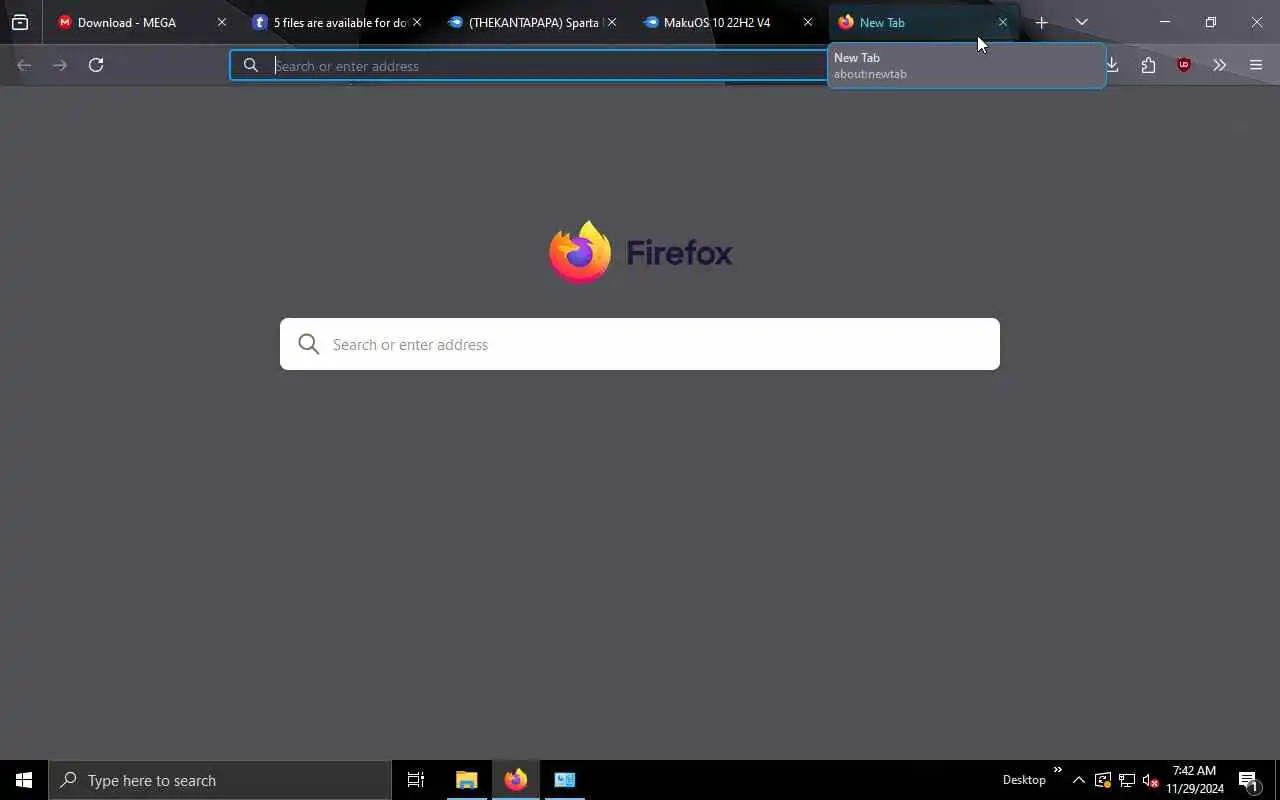Close the (THEKANTAPAPA) Sparta tab
Image resolution: width=1280 pixels, height=800 pixels.
(612, 22)
